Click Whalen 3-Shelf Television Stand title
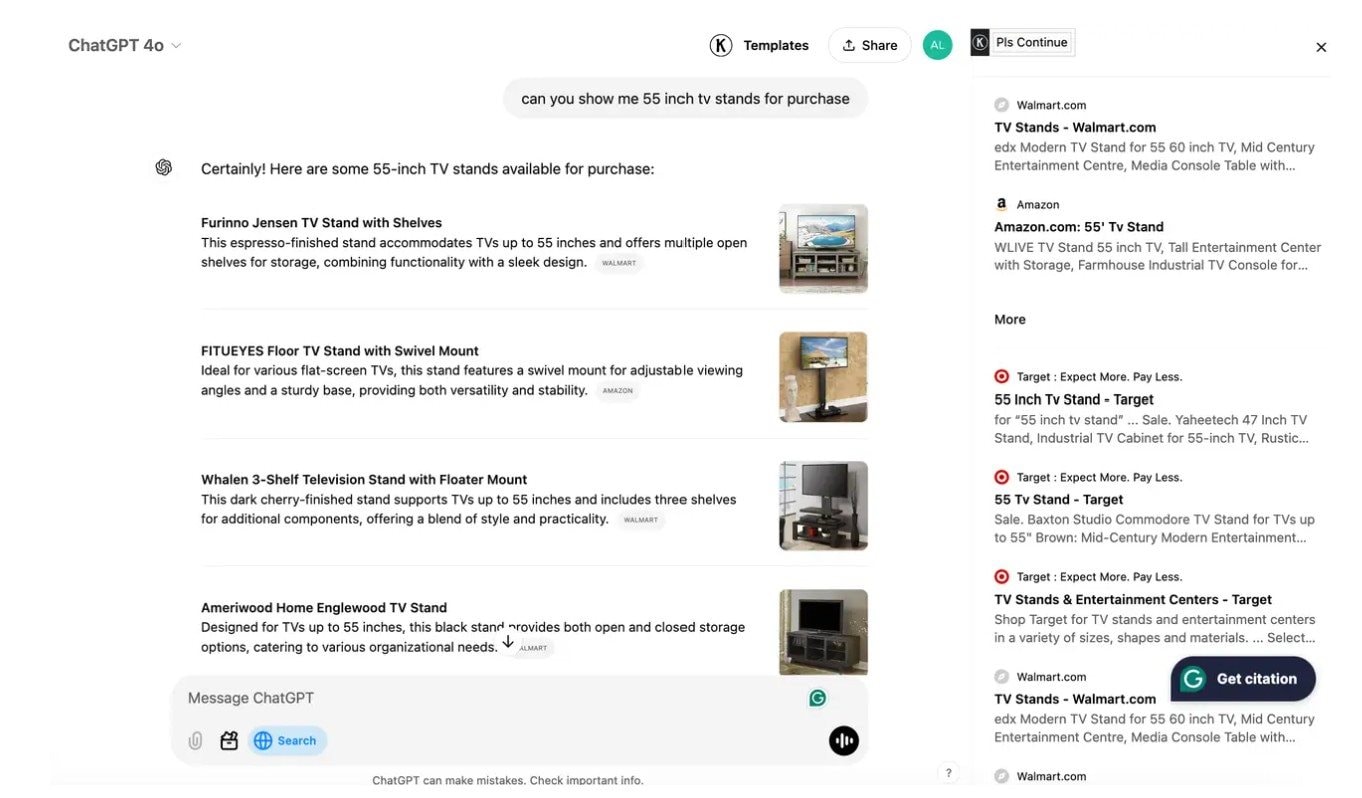Image resolution: width=1362 pixels, height=798 pixels. (x=364, y=480)
